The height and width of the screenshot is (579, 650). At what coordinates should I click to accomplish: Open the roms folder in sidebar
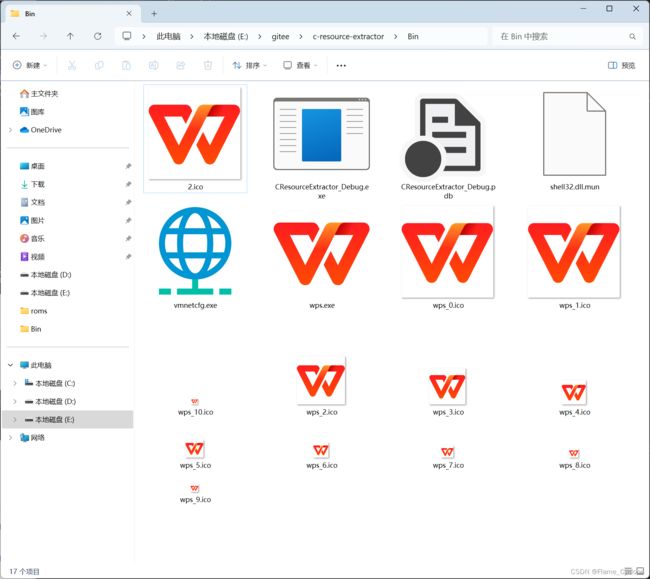point(34,311)
